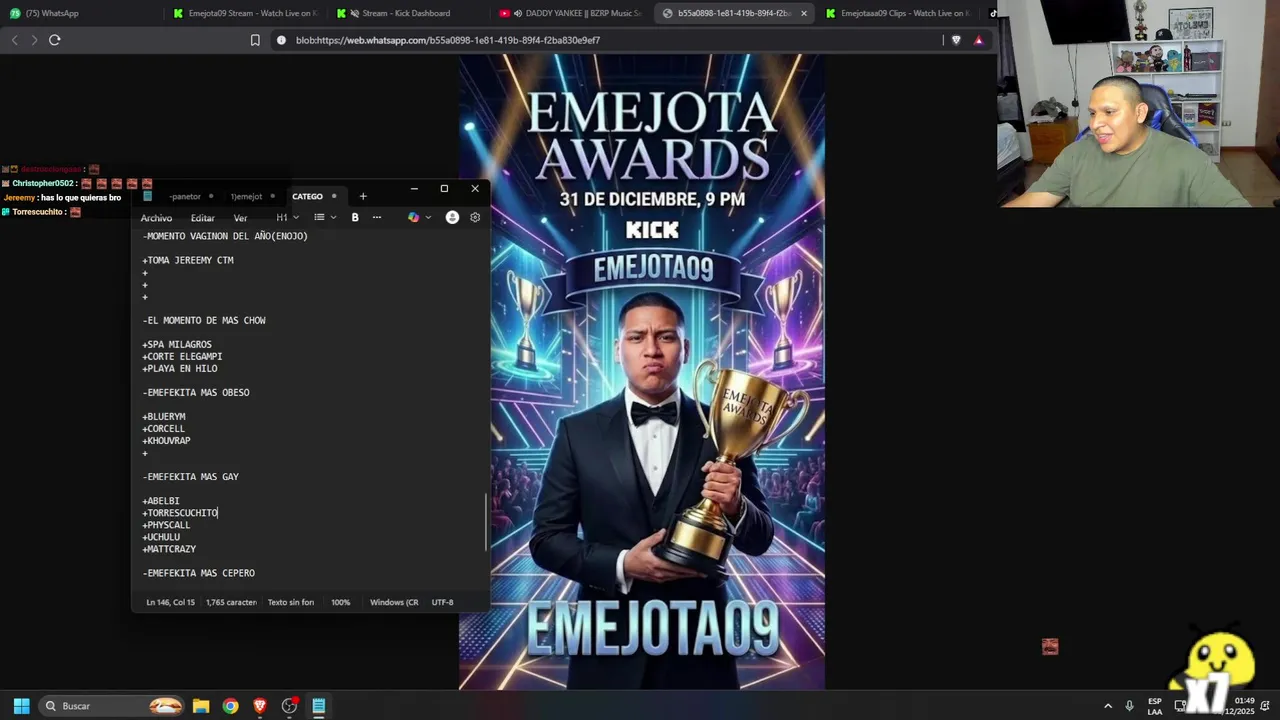1280x720 pixels.
Task: Click the 1,765 characters status entry
Action: pos(231,602)
